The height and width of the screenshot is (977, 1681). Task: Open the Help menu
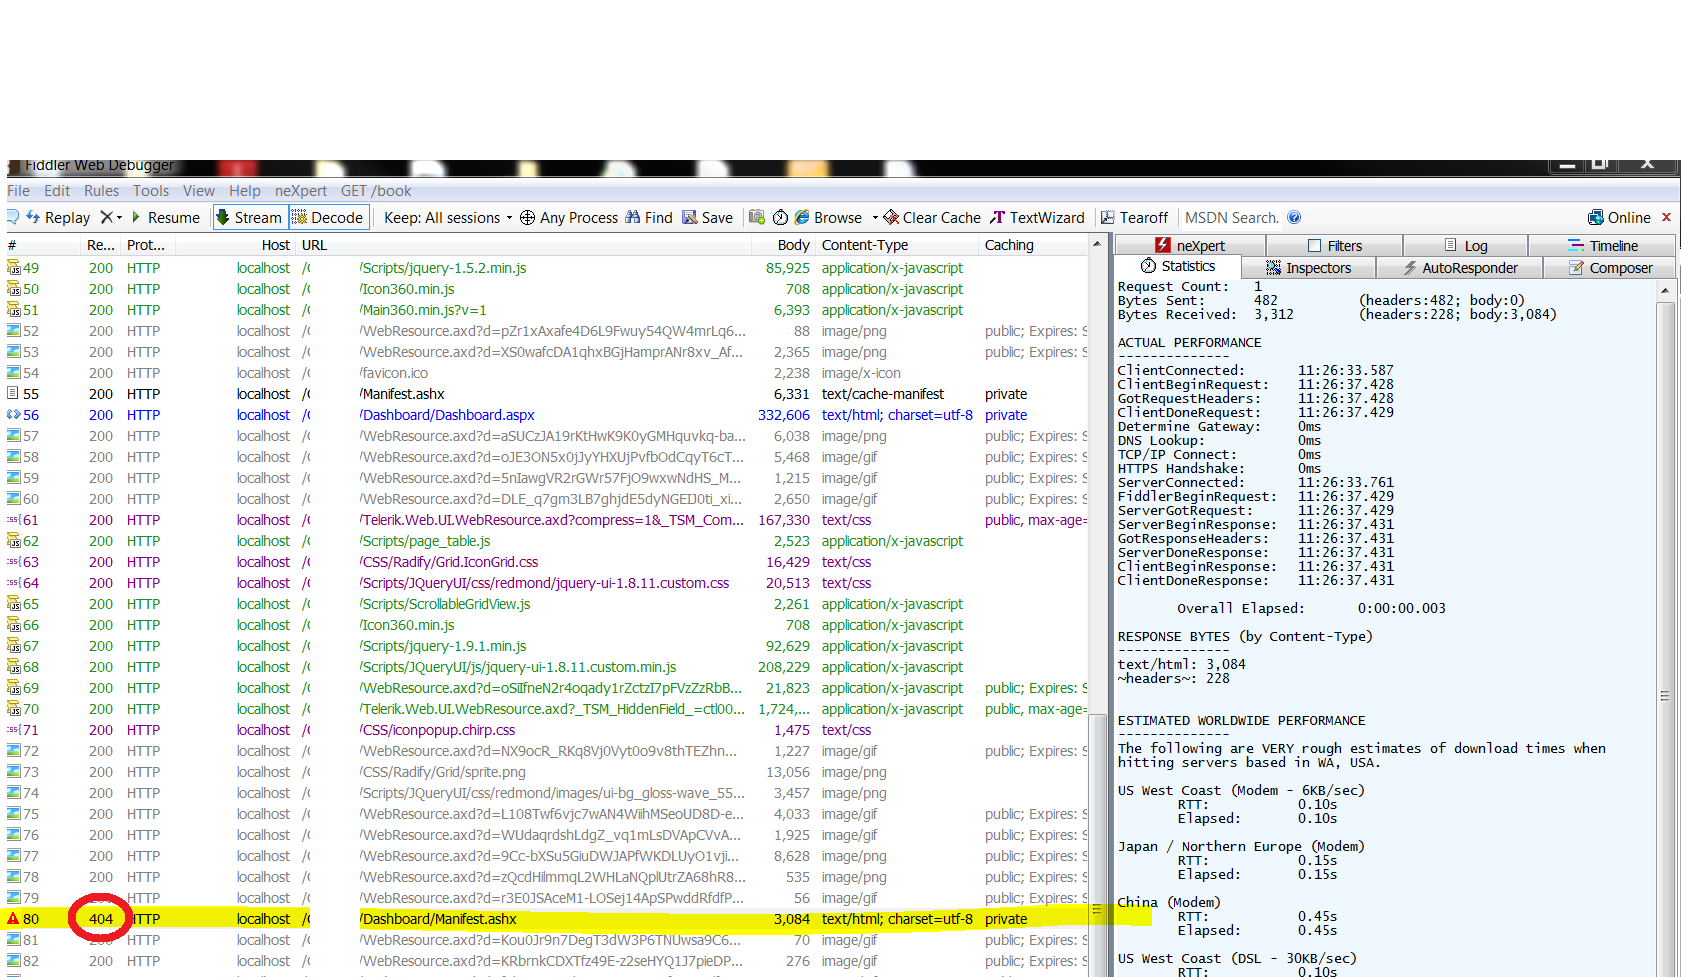click(245, 191)
